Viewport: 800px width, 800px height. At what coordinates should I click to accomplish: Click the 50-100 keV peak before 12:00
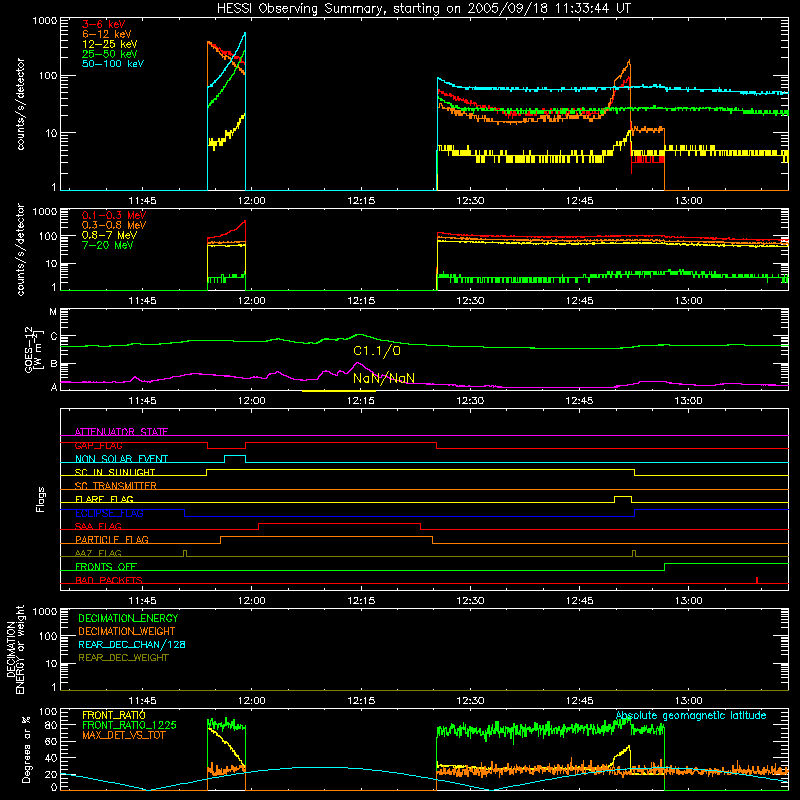(x=245, y=33)
